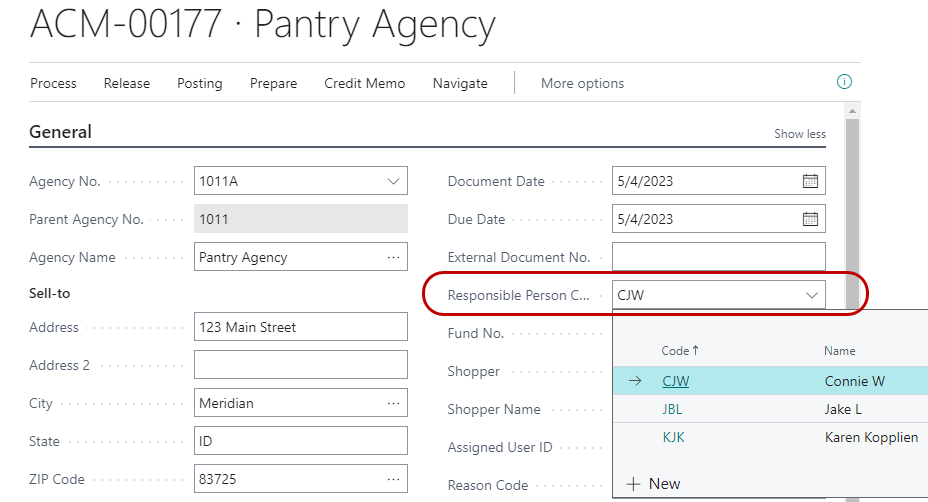Image resolution: width=928 pixels, height=502 pixels.
Task: Click the plus icon beside New
Action: tap(632, 484)
